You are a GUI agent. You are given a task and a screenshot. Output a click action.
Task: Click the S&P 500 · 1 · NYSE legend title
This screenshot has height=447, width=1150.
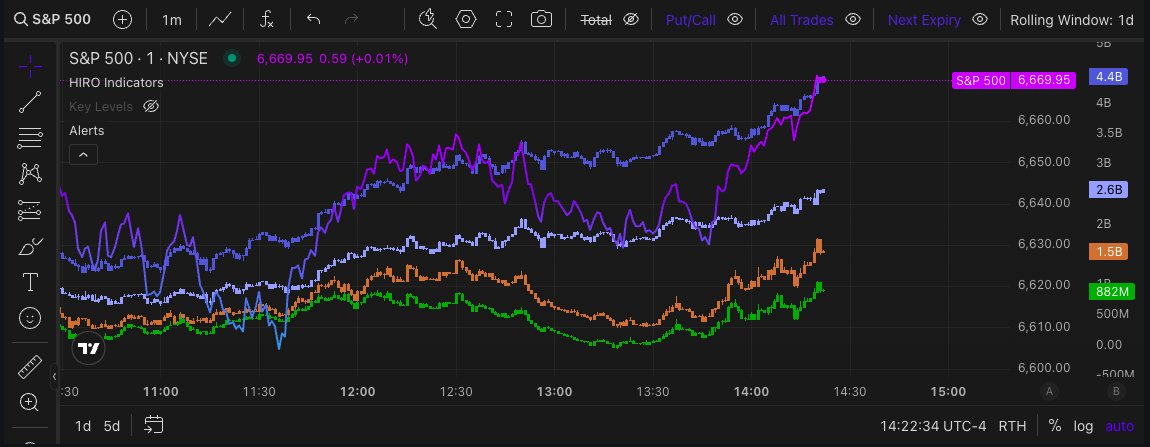tap(139, 58)
